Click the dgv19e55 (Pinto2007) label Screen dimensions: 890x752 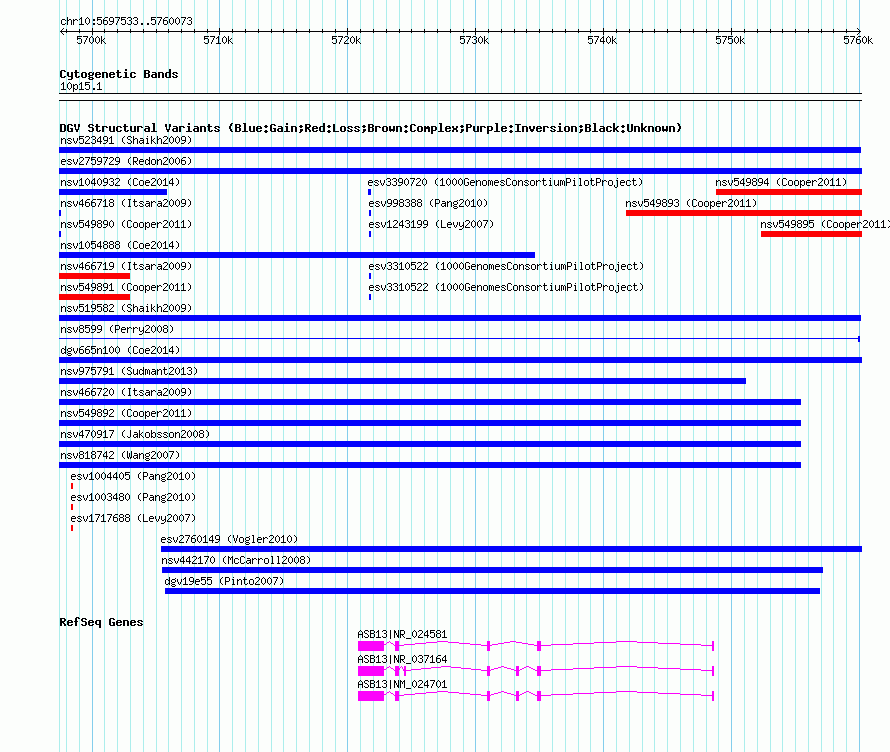pyautogui.click(x=224, y=581)
